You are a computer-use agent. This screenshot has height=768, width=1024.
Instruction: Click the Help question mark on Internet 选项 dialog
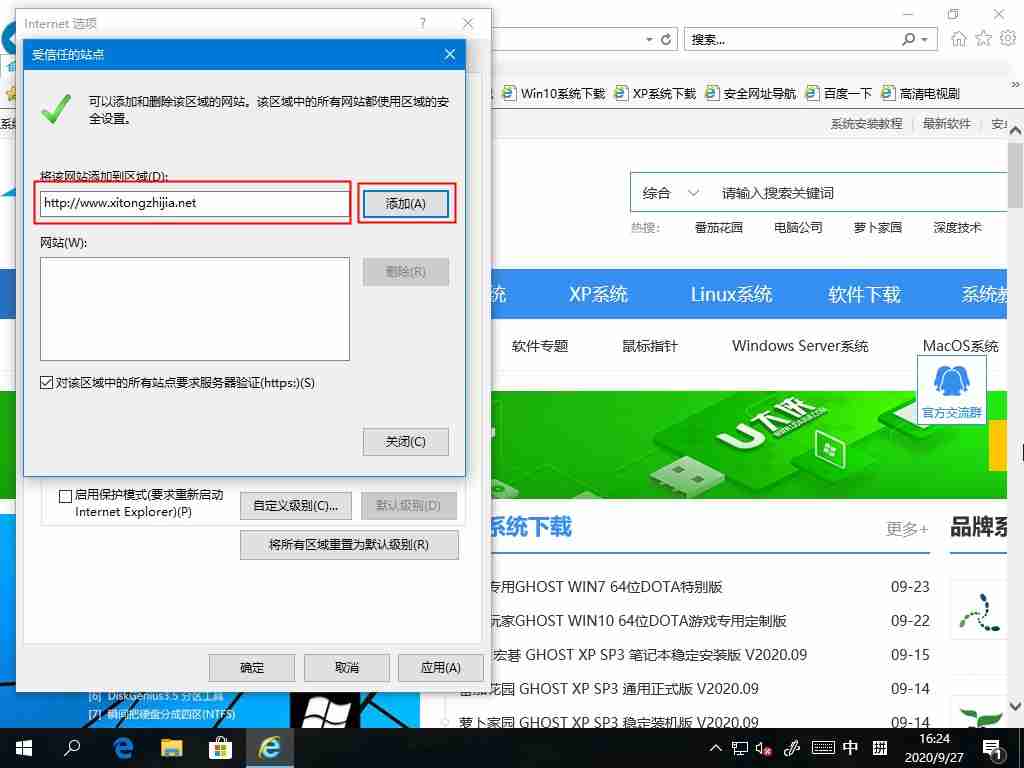click(421, 23)
